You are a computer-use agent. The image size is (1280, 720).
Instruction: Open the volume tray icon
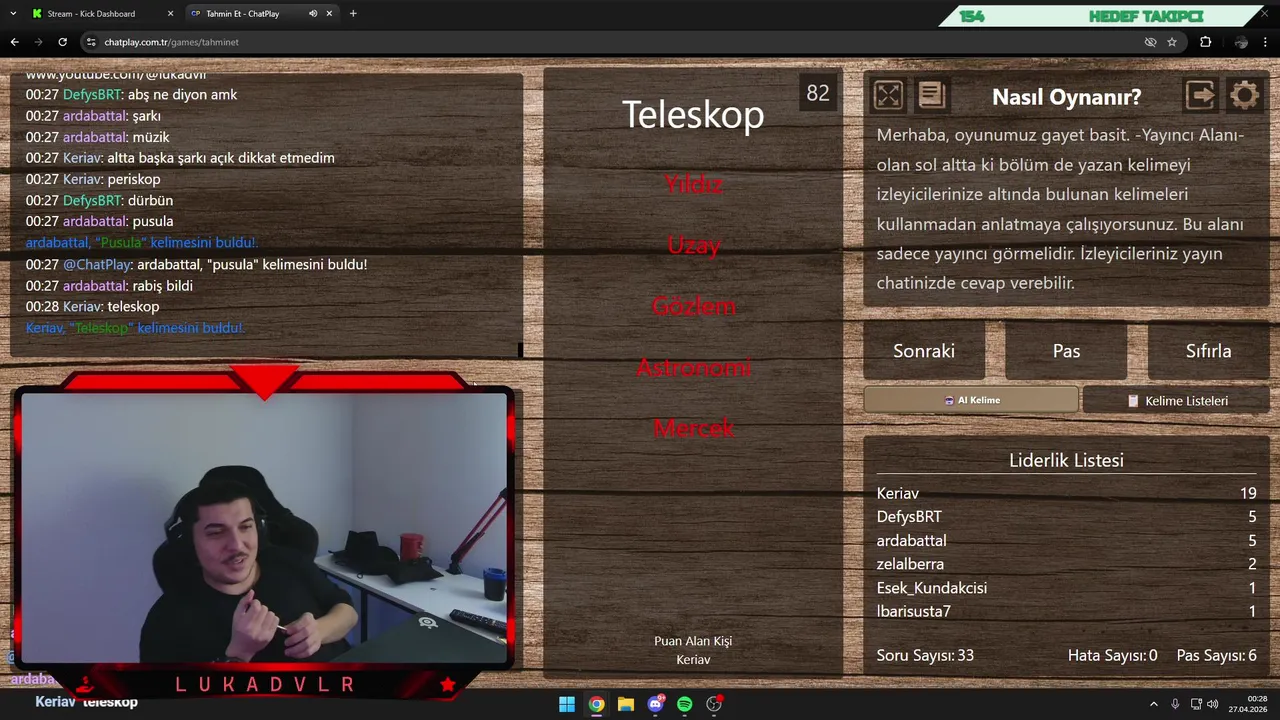tap(1212, 704)
